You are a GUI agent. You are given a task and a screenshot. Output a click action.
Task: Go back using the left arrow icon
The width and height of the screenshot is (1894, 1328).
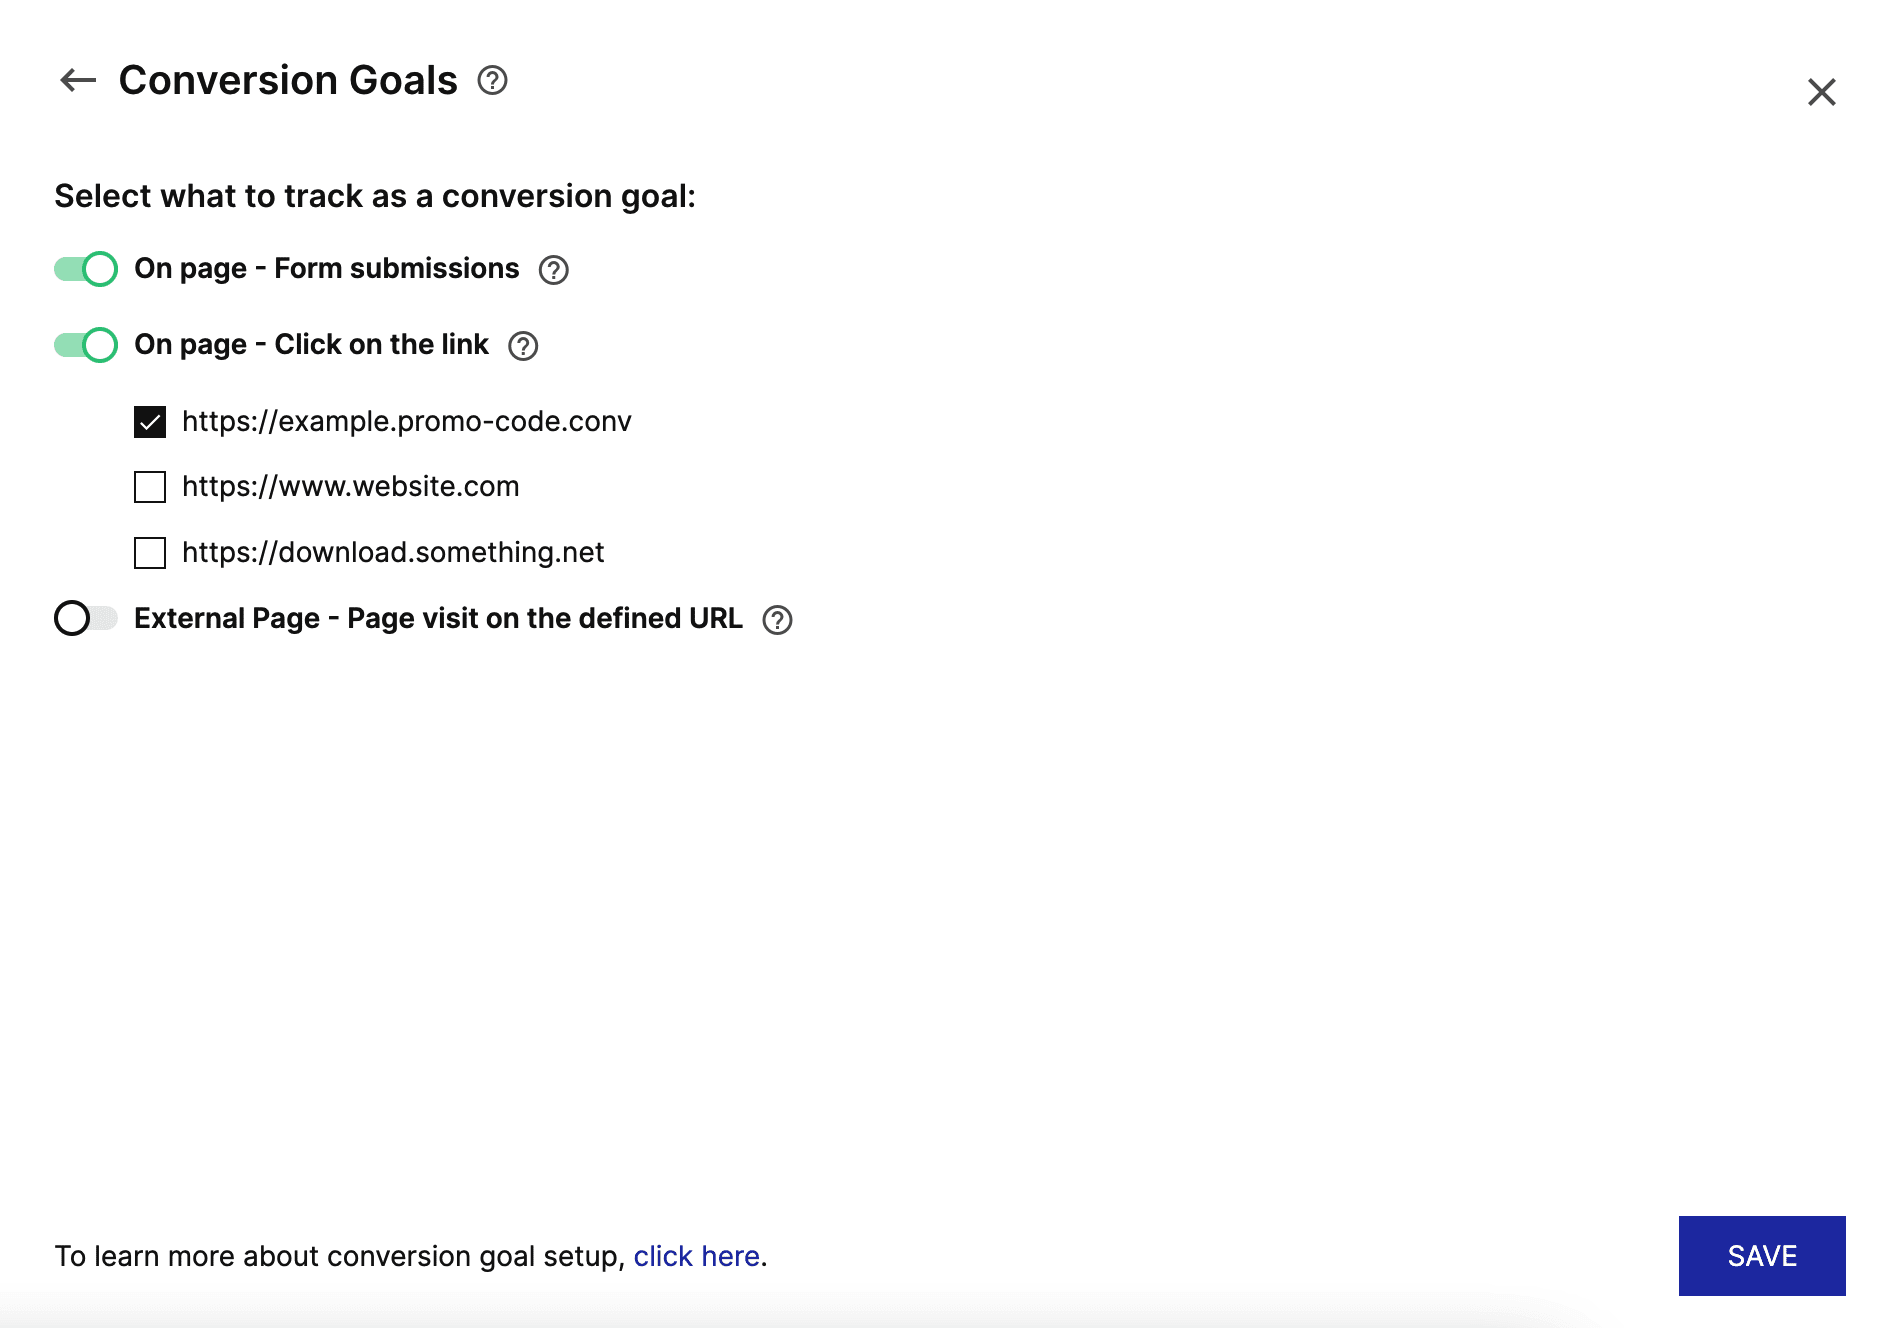(78, 80)
